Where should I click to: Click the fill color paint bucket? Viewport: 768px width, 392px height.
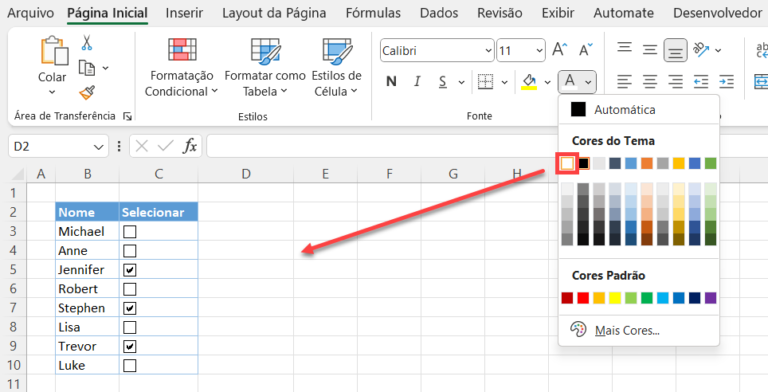(x=529, y=81)
